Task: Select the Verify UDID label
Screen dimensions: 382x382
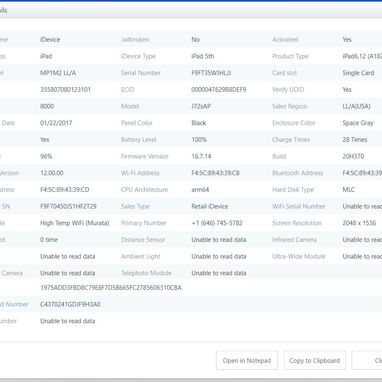Action: click(288, 89)
